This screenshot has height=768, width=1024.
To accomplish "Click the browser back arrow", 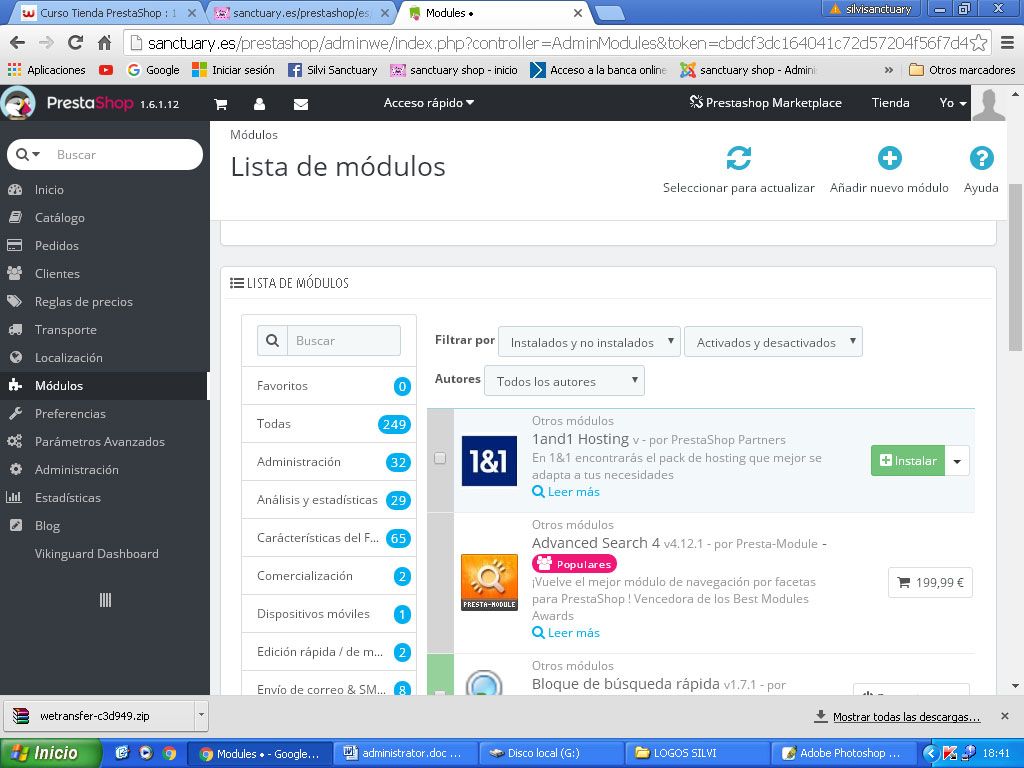I will [18, 43].
